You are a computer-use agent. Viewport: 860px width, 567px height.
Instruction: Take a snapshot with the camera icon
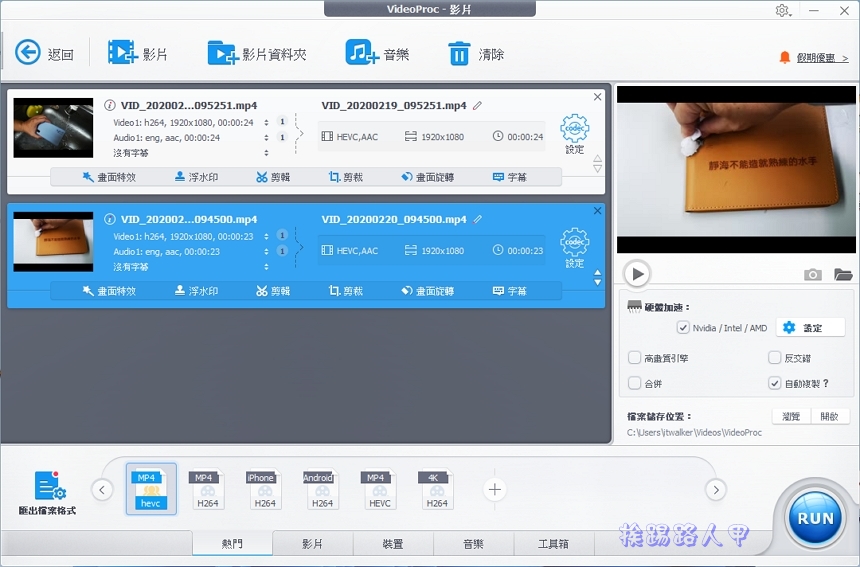[x=812, y=274]
